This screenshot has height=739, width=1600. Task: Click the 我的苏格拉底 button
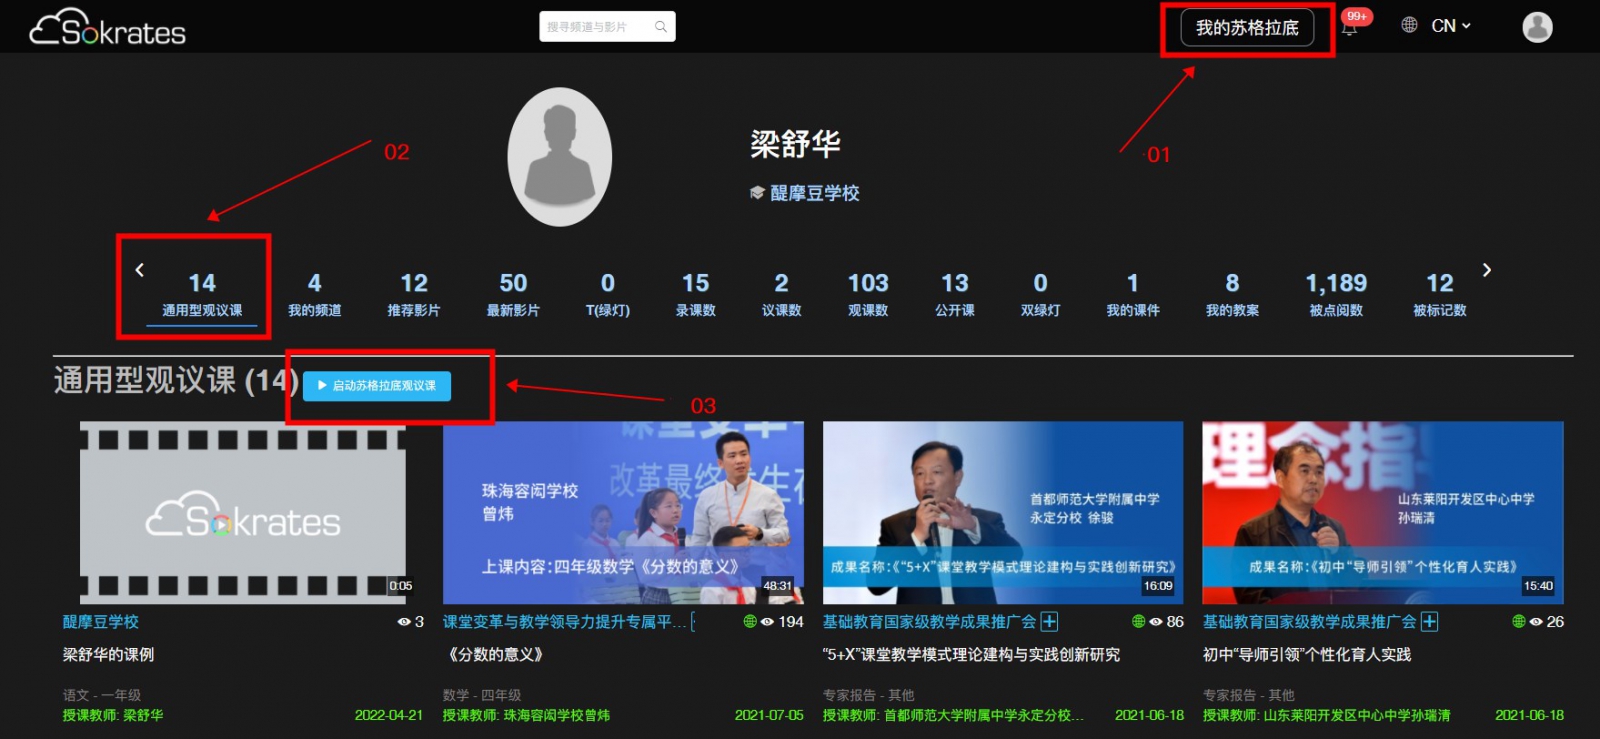click(x=1247, y=28)
